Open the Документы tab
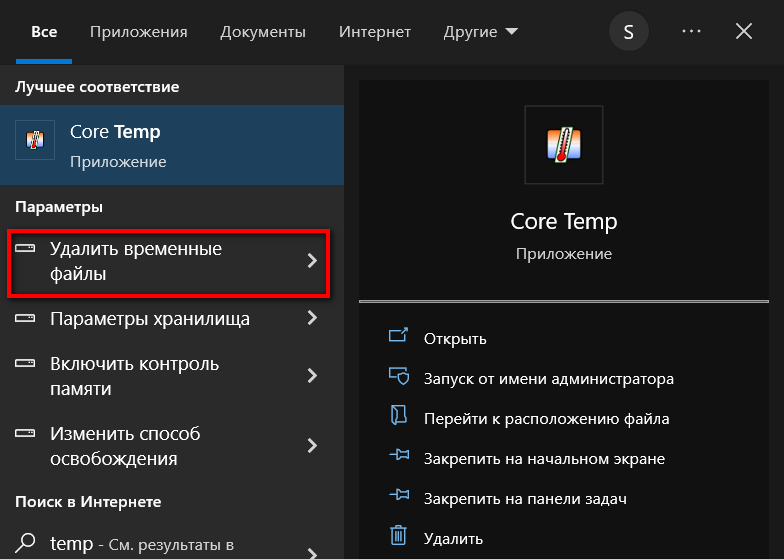 pyautogui.click(x=262, y=32)
